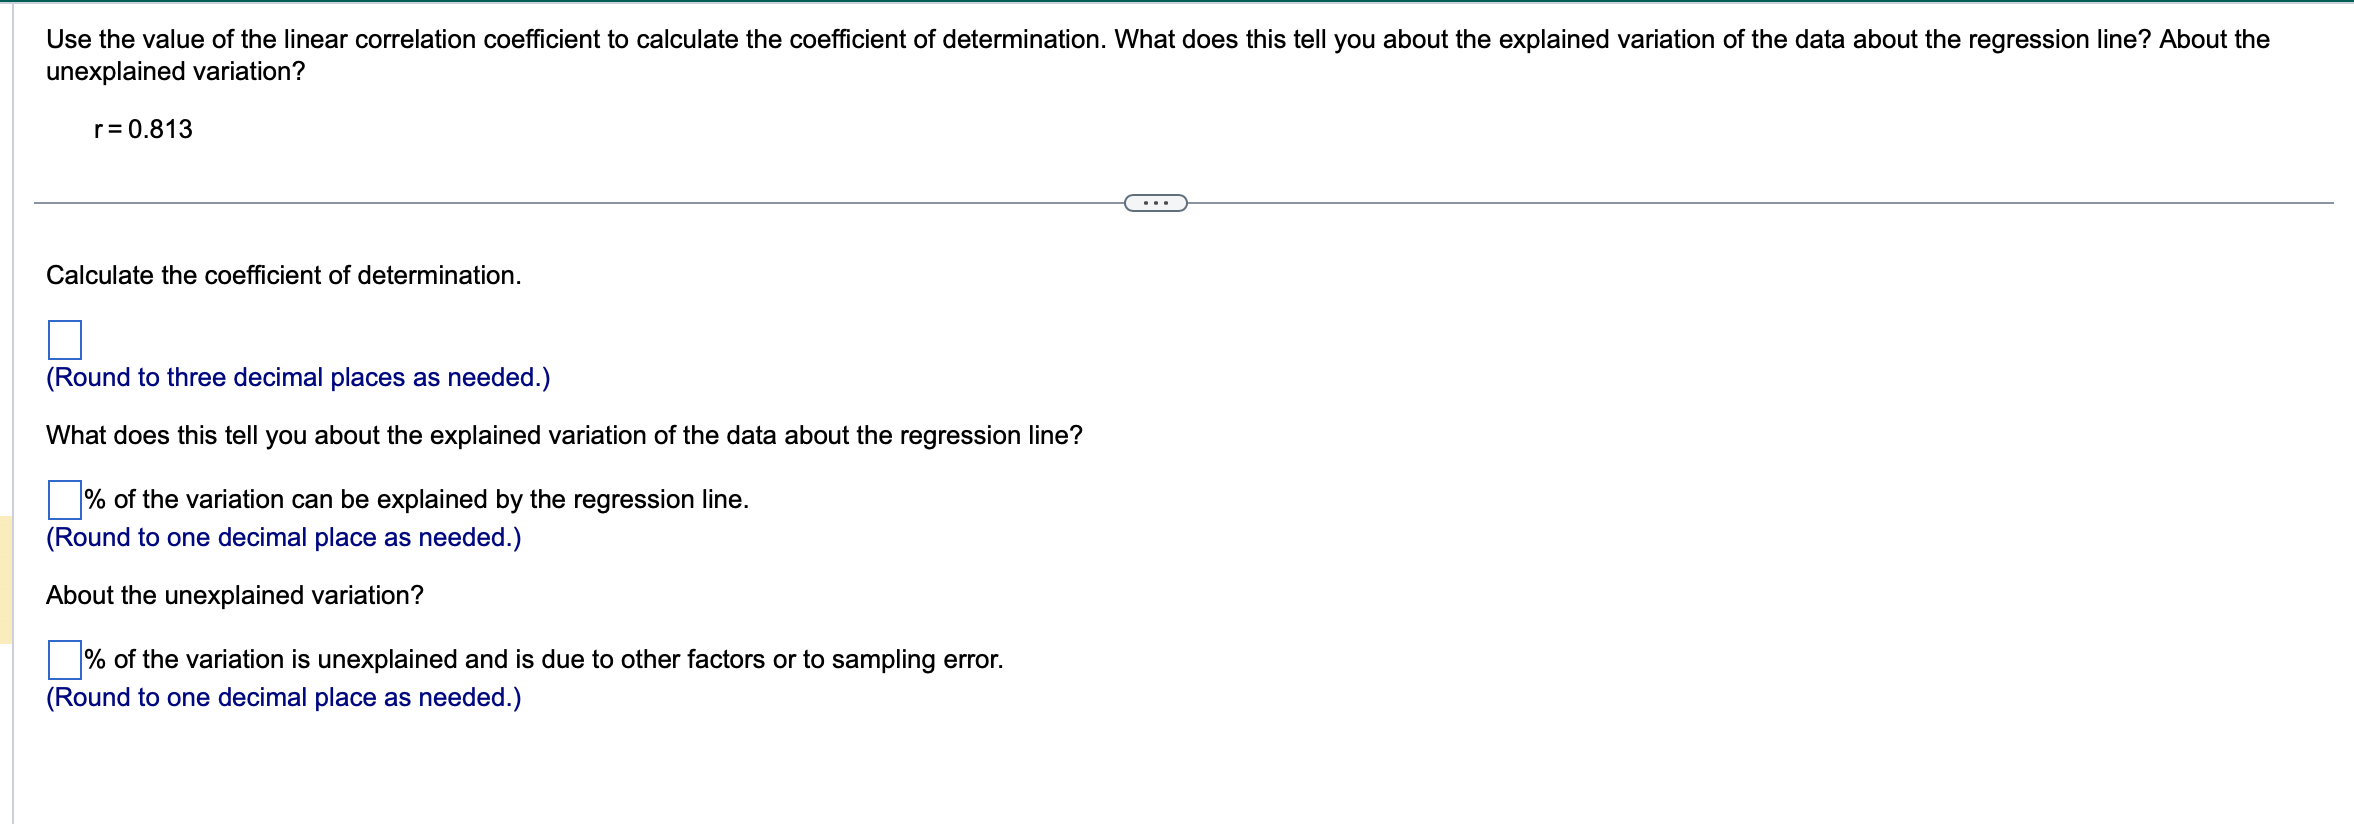
Task: Open the ellipsis options button on the divider
Action: point(1155,202)
